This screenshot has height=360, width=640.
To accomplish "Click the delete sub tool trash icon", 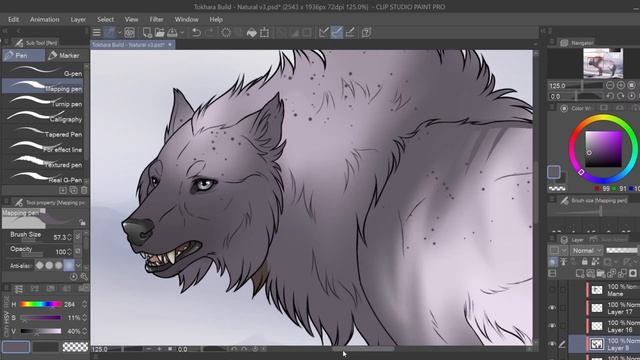I will click(84, 190).
